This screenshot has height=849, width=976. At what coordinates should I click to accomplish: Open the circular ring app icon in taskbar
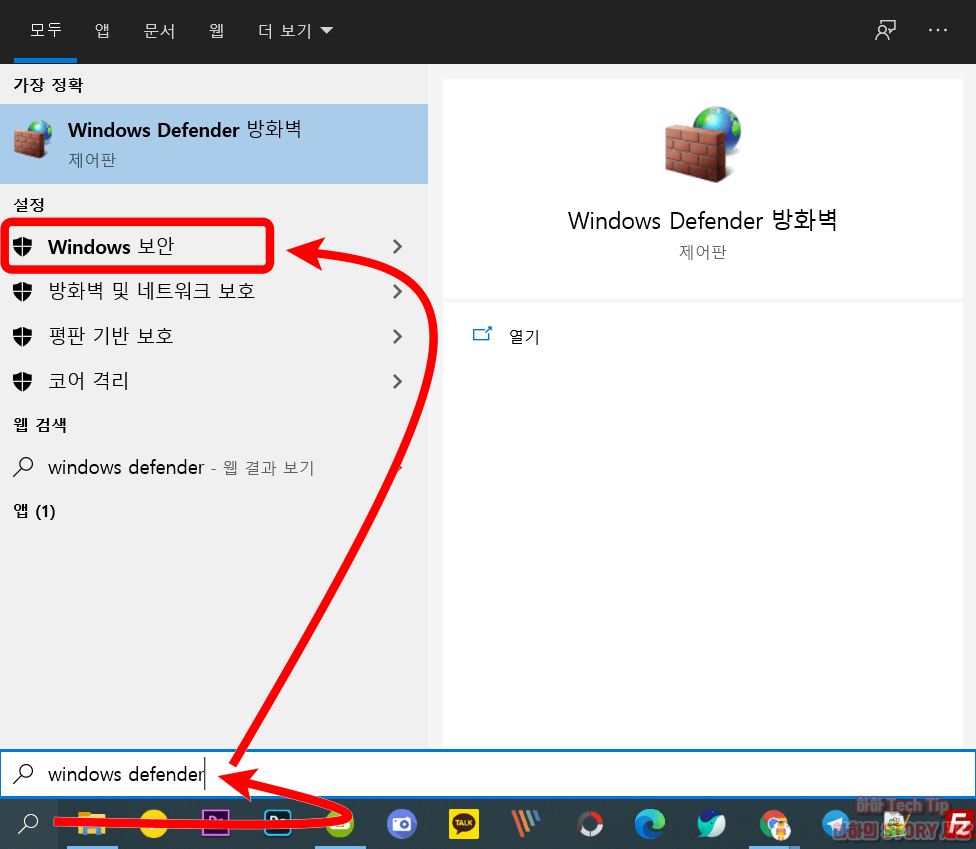[589, 824]
